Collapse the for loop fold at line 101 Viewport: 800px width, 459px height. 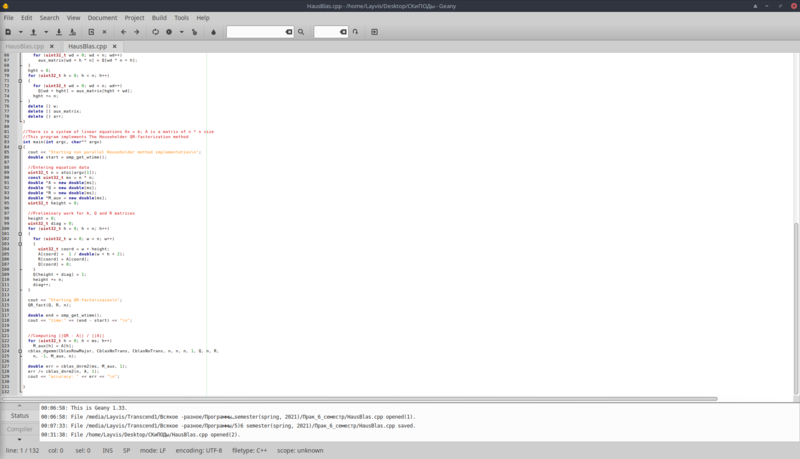click(20, 234)
